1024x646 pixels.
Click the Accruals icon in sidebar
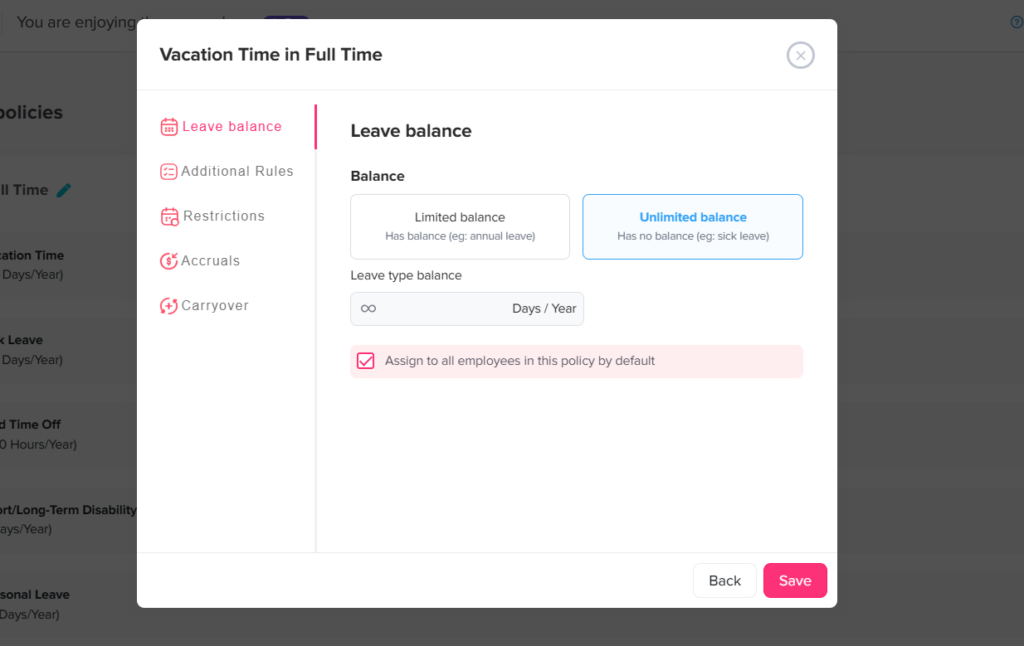pos(169,261)
